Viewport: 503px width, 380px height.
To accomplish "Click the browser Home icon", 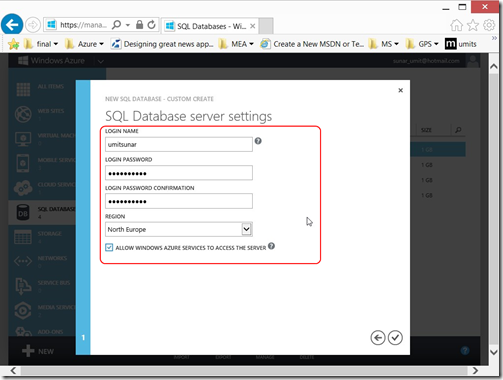I will pos(456,25).
